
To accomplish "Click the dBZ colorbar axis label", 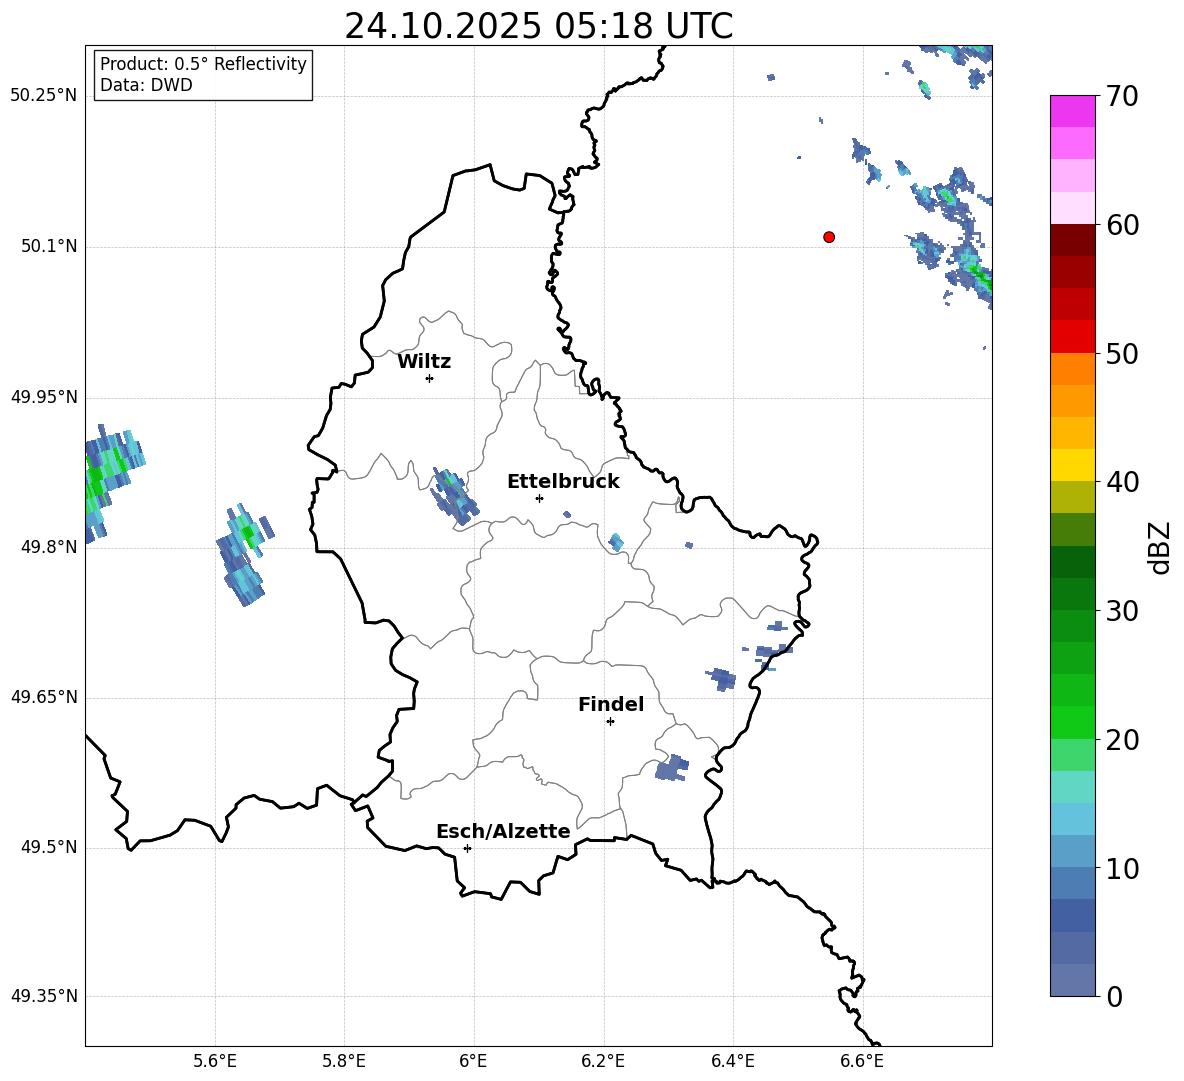I will (x=1160, y=547).
